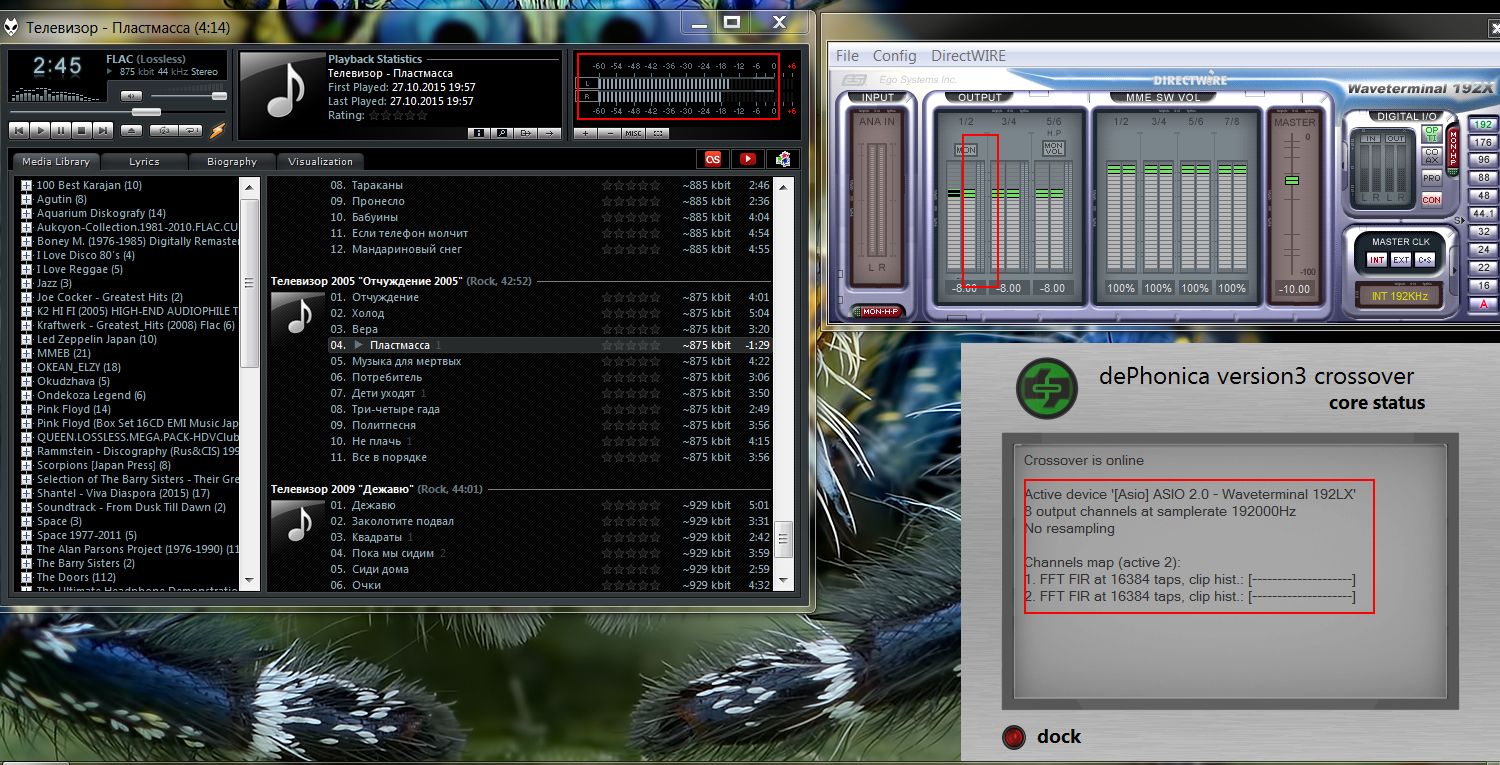Toggle MON on output channel 1/2
This screenshot has width=1500, height=765.
point(966,150)
